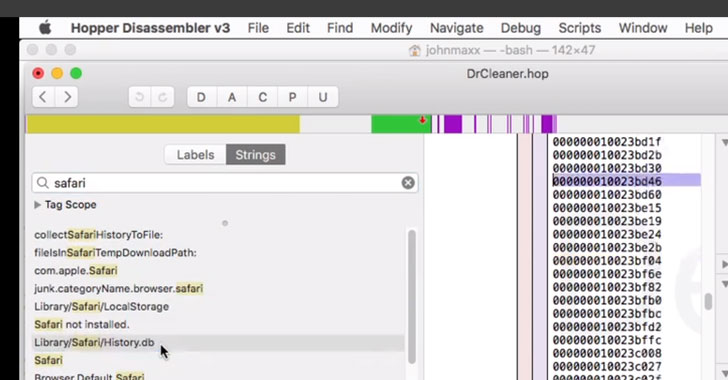Screen dimensions: 728x380
Task: Click the strings list scrollbar
Action: [x=411, y=296]
